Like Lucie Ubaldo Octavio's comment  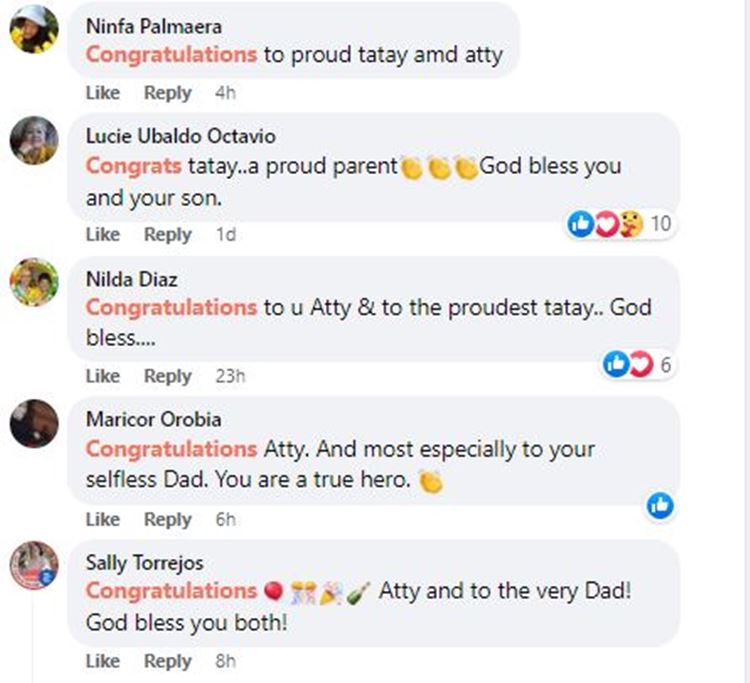pyautogui.click(x=102, y=235)
